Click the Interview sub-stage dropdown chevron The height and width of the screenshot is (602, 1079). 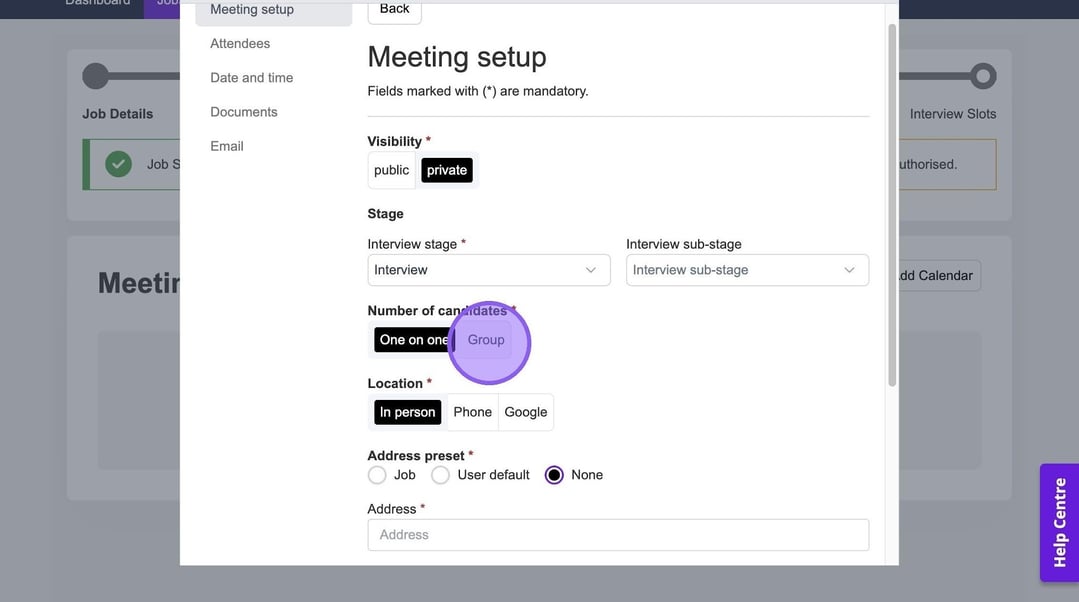(849, 270)
